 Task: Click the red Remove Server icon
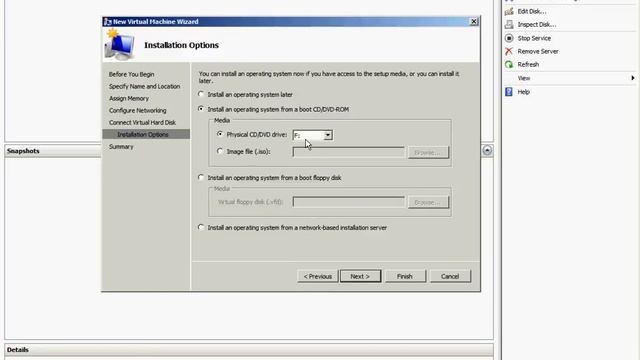[509, 51]
